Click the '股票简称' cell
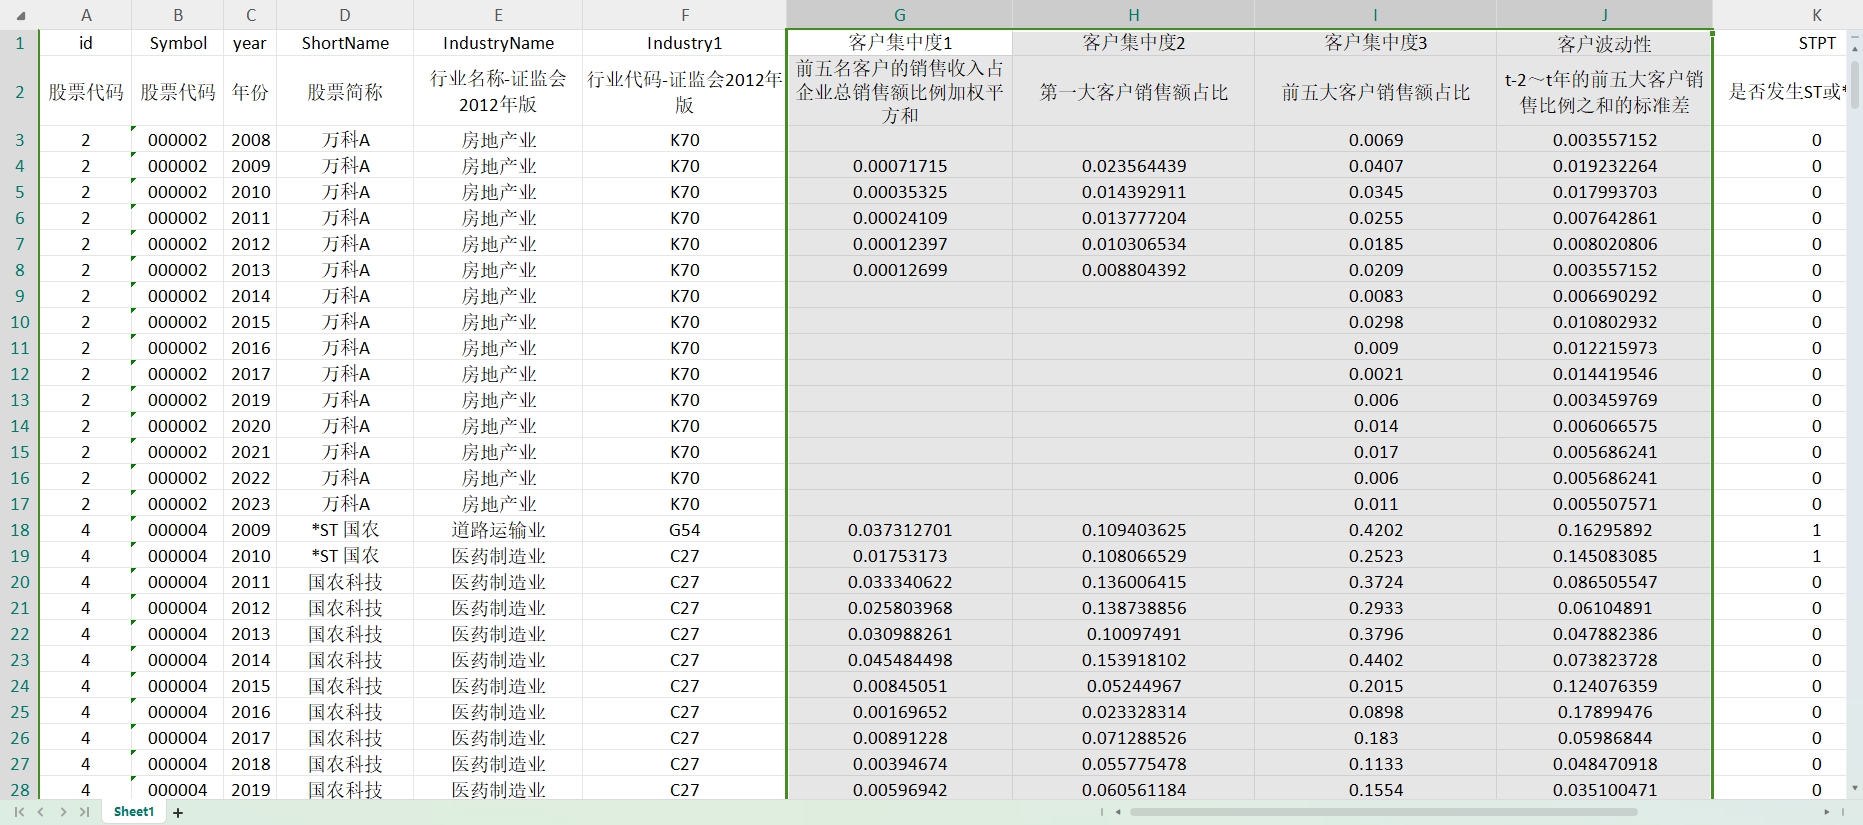This screenshot has width=1863, height=825. [x=345, y=92]
